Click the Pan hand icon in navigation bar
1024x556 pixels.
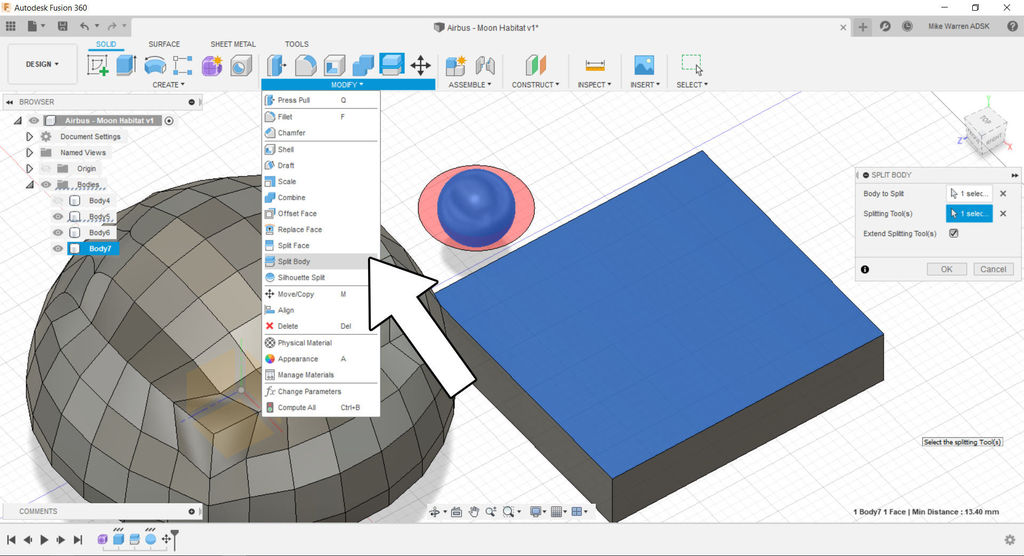(x=473, y=512)
